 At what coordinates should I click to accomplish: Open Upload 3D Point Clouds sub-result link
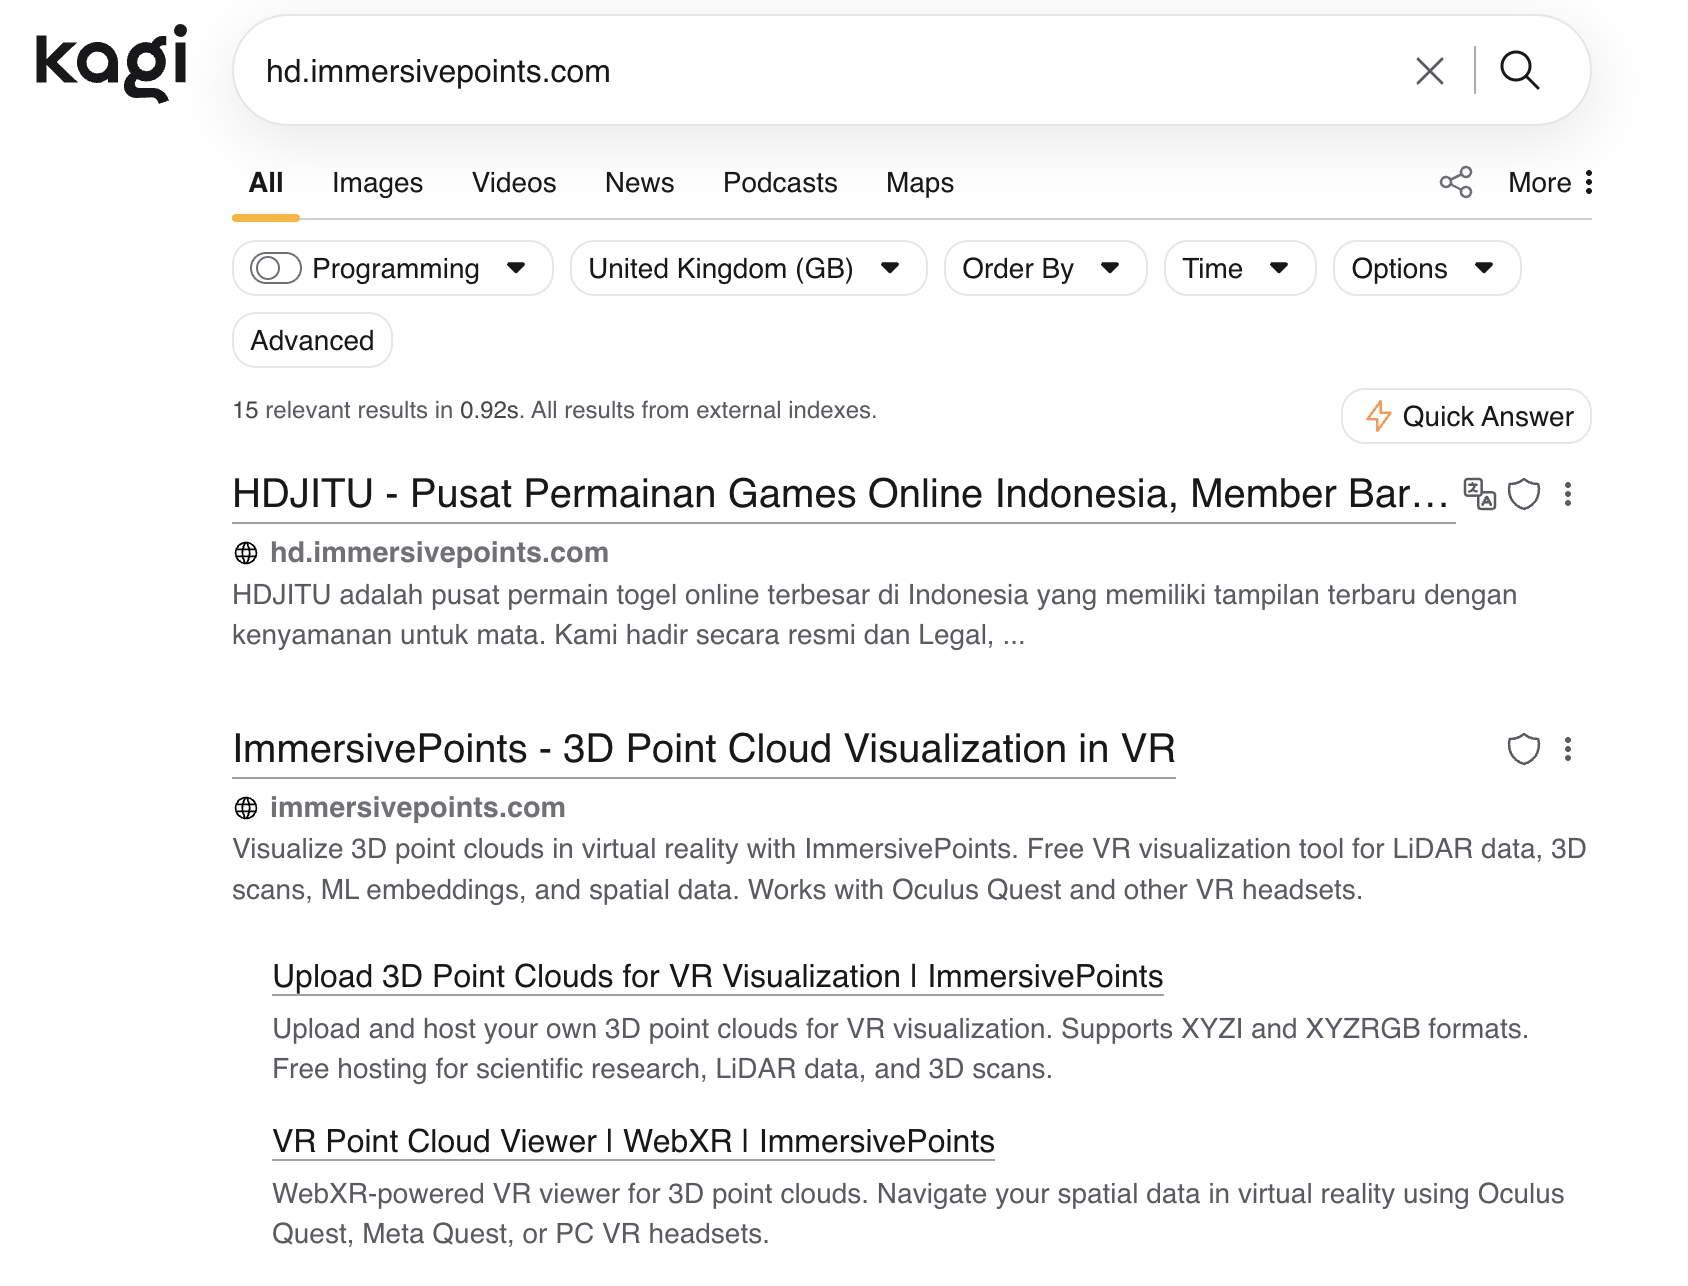(718, 976)
